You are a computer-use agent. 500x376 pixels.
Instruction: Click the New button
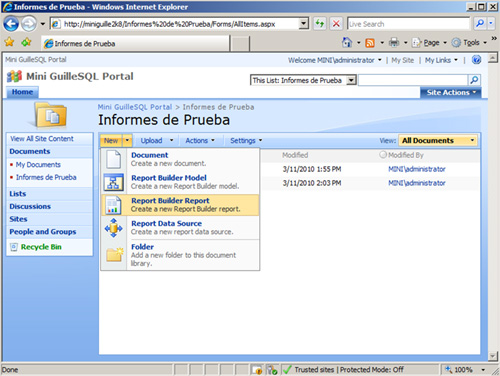click(x=111, y=141)
